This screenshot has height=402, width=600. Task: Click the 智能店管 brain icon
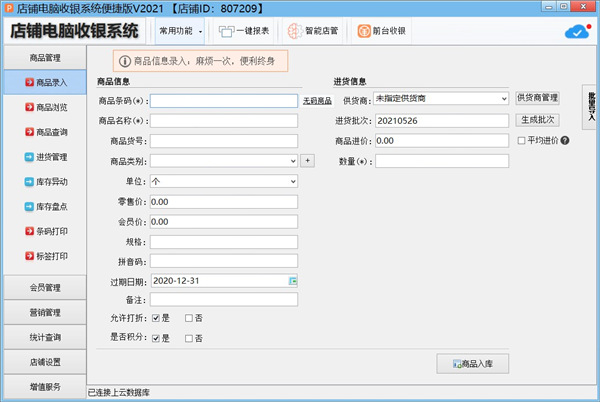click(x=295, y=31)
